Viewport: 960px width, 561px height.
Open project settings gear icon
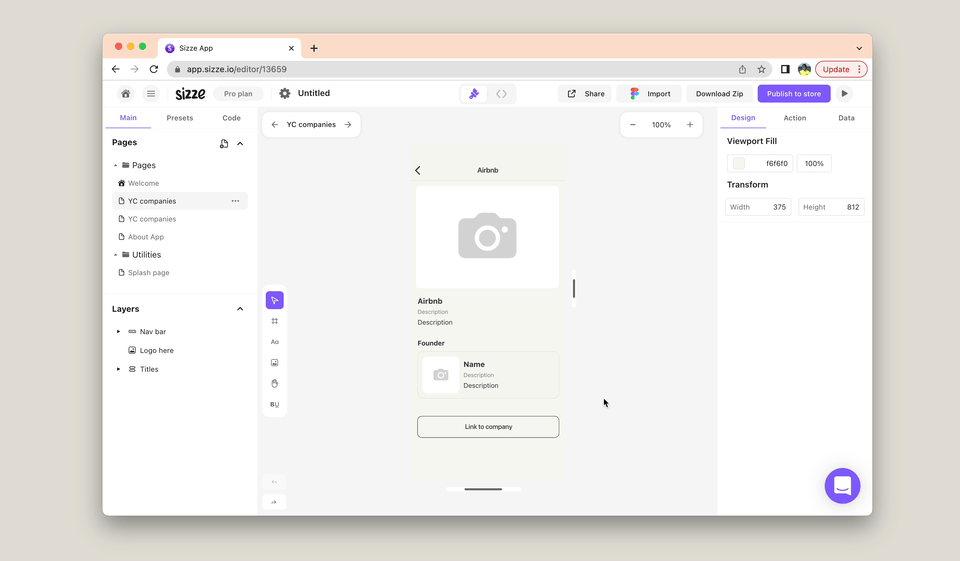pyautogui.click(x=285, y=94)
